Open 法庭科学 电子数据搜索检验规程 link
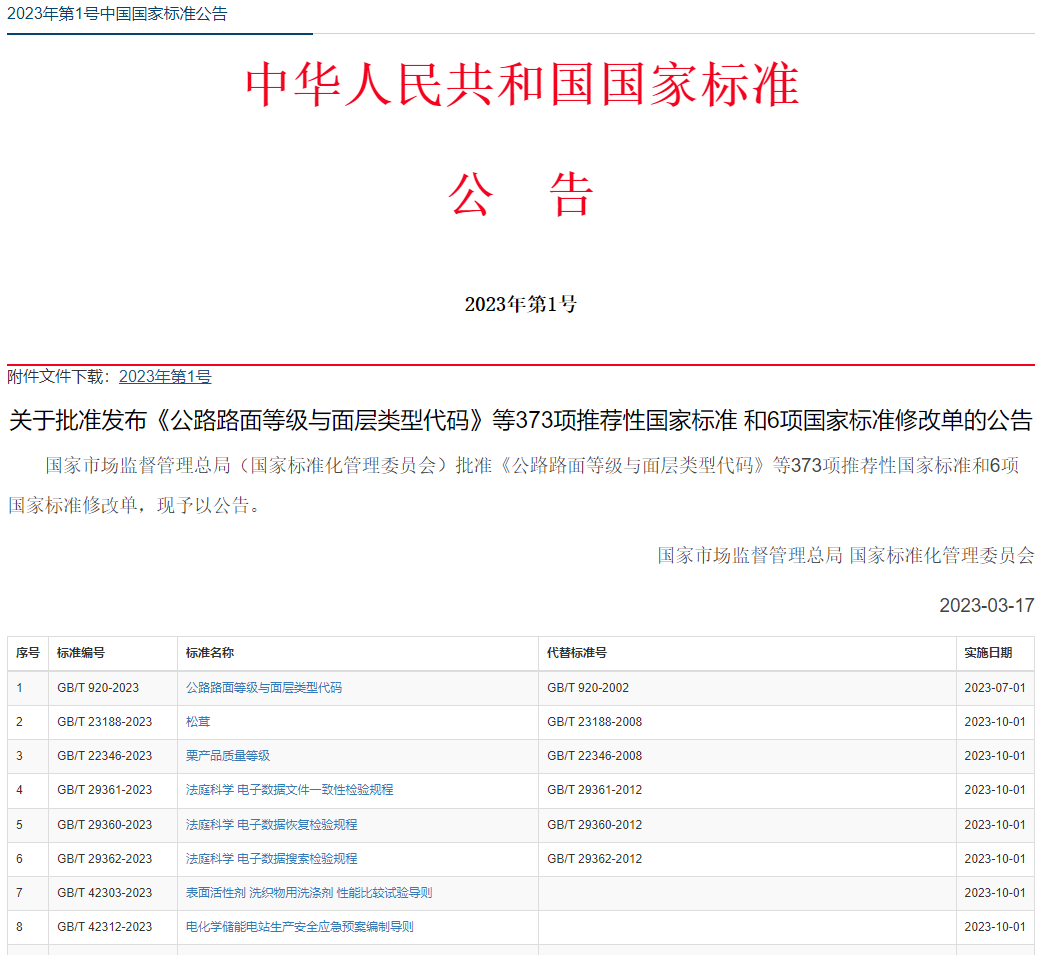Screen dimensions: 1045x955 point(271,859)
